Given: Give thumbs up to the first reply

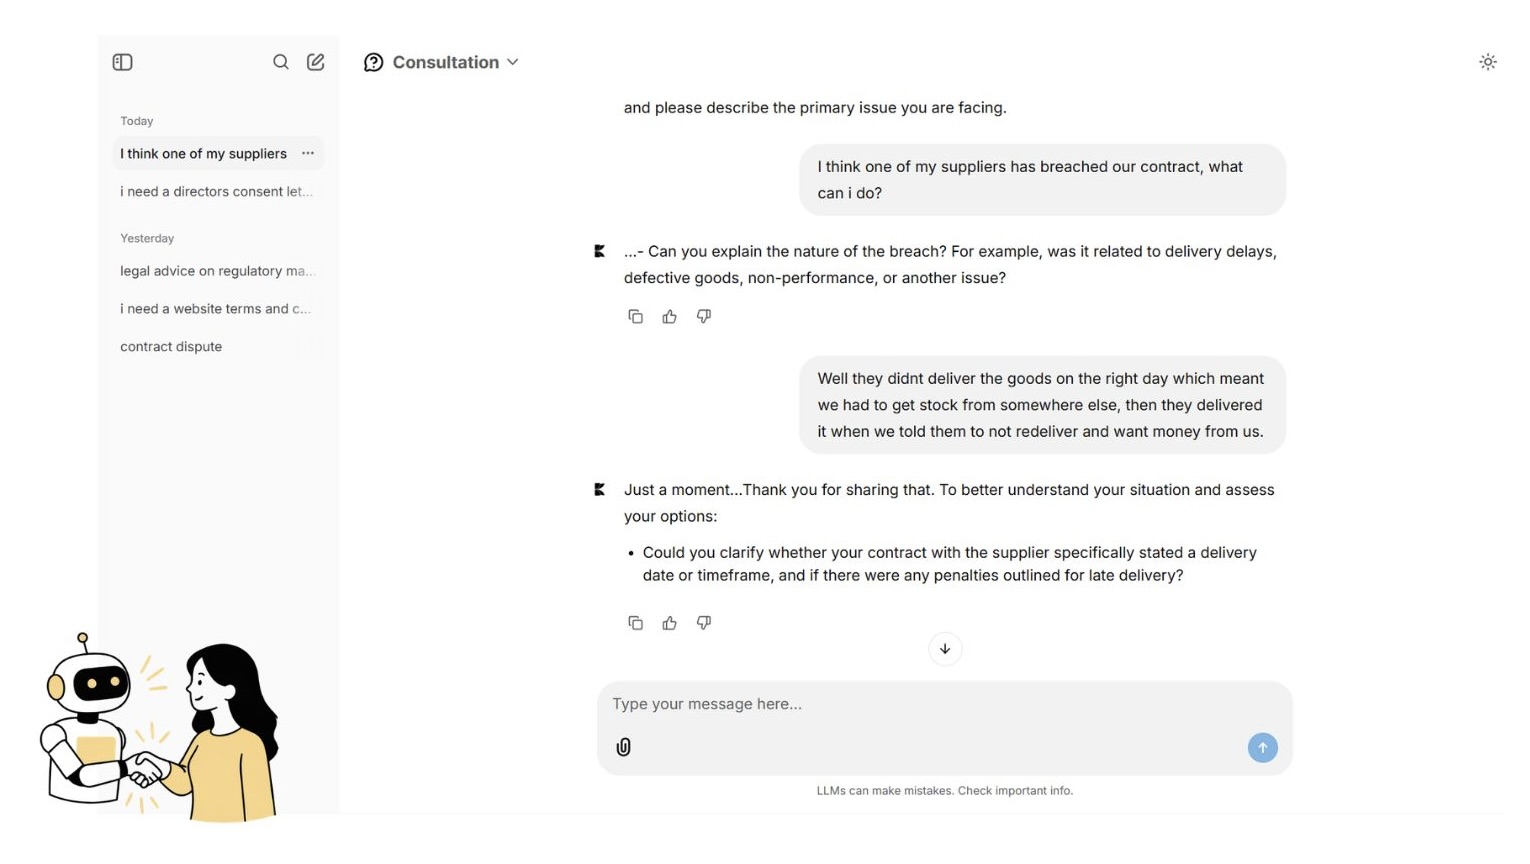Looking at the screenshot, I should point(669,316).
